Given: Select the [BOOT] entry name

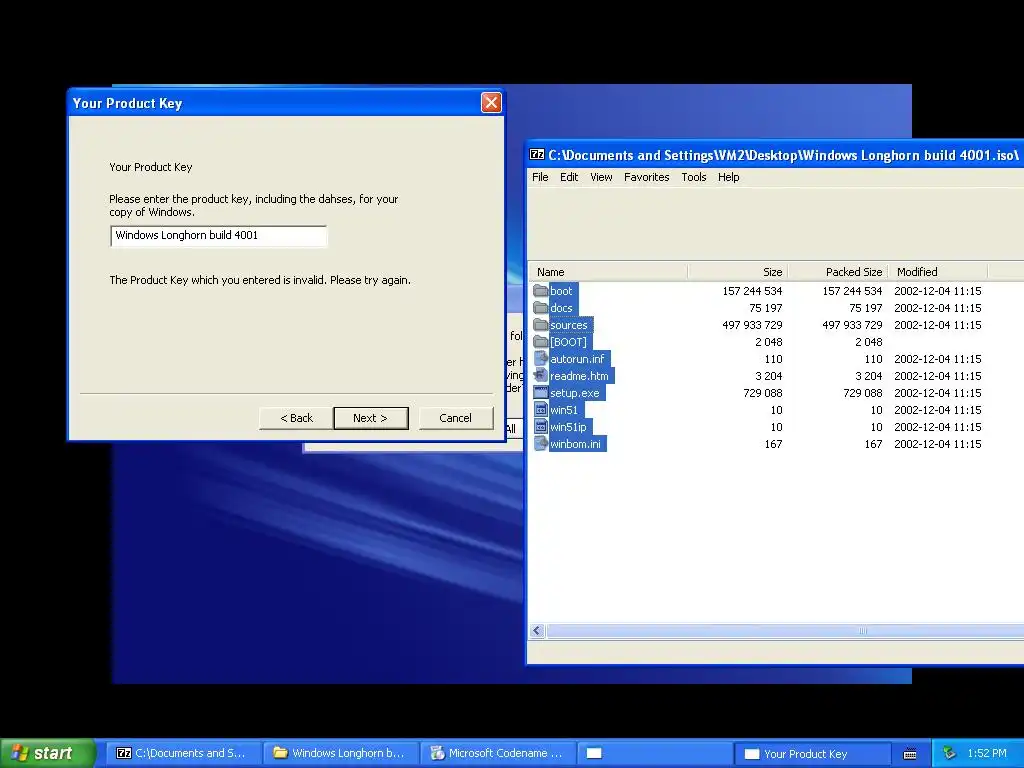Looking at the screenshot, I should pos(568,342).
